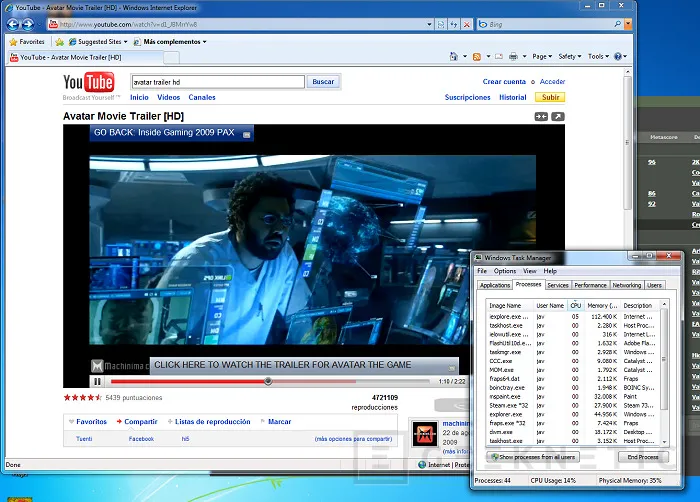Image resolution: width=700 pixels, height=502 pixels.
Task: Click Show processes from all users button
Action: [x=533, y=457]
